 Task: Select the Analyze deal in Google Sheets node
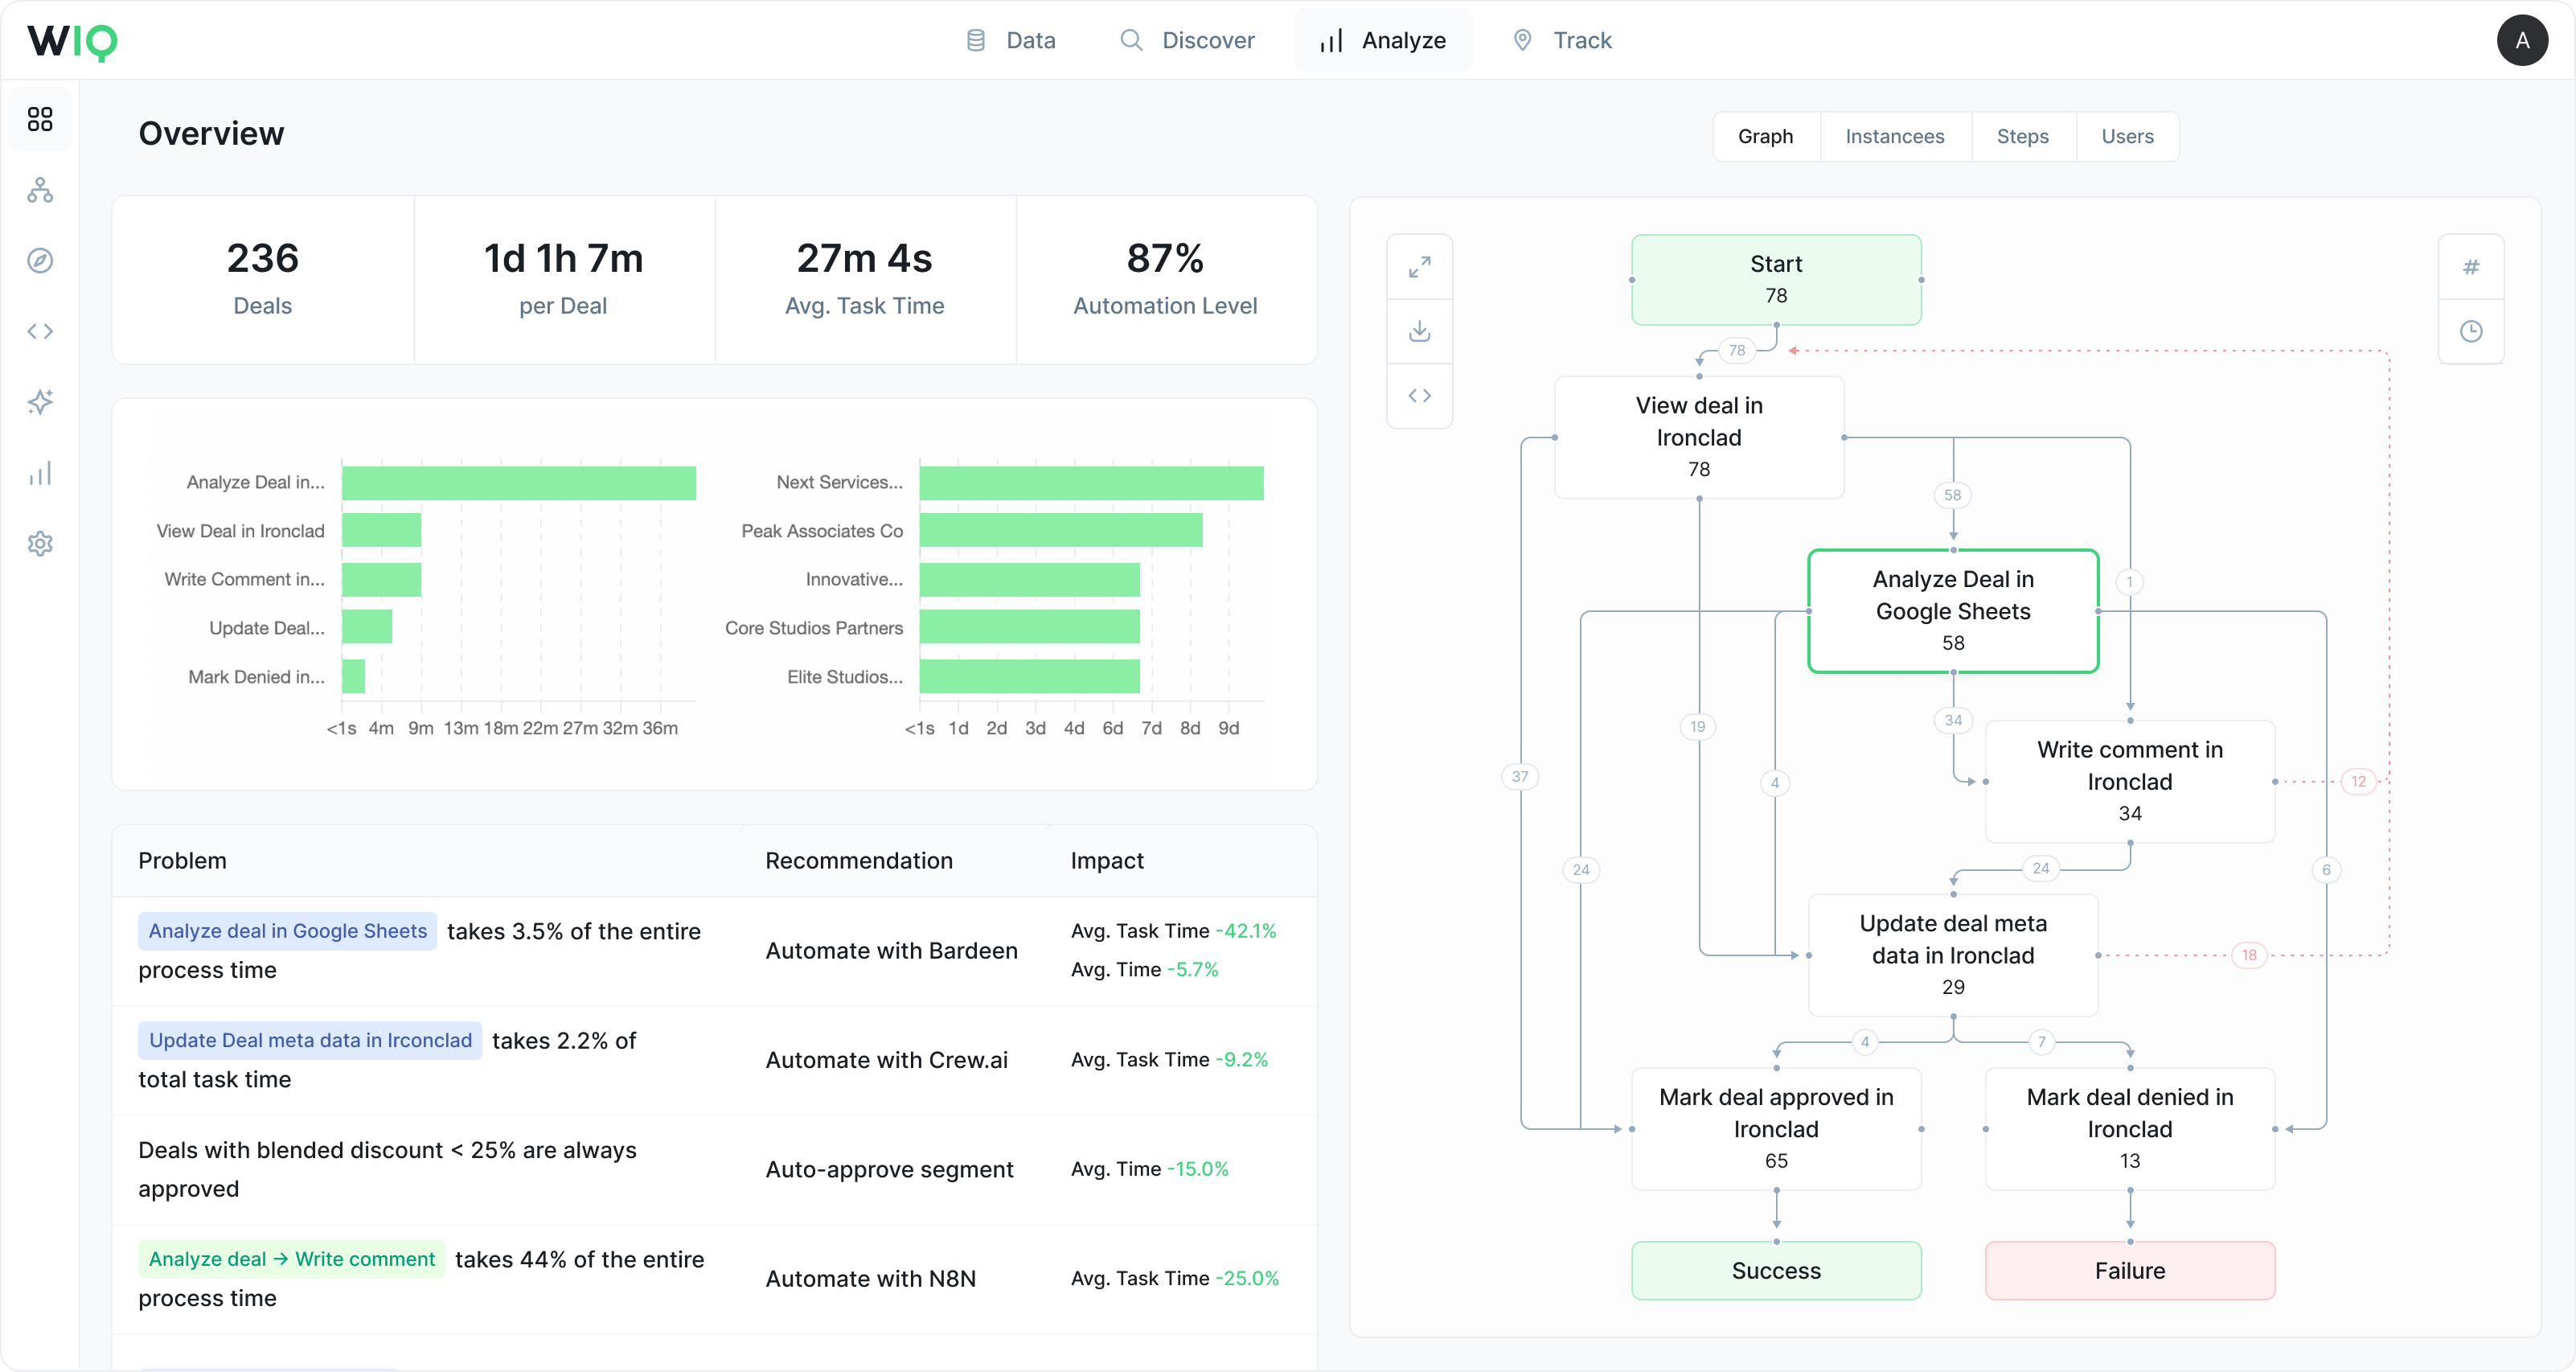tap(1952, 610)
